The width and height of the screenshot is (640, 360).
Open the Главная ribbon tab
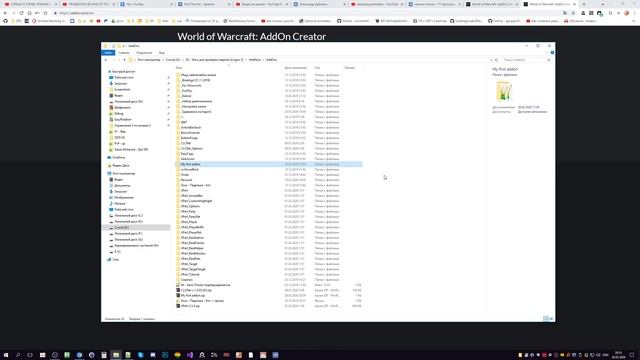(124, 53)
